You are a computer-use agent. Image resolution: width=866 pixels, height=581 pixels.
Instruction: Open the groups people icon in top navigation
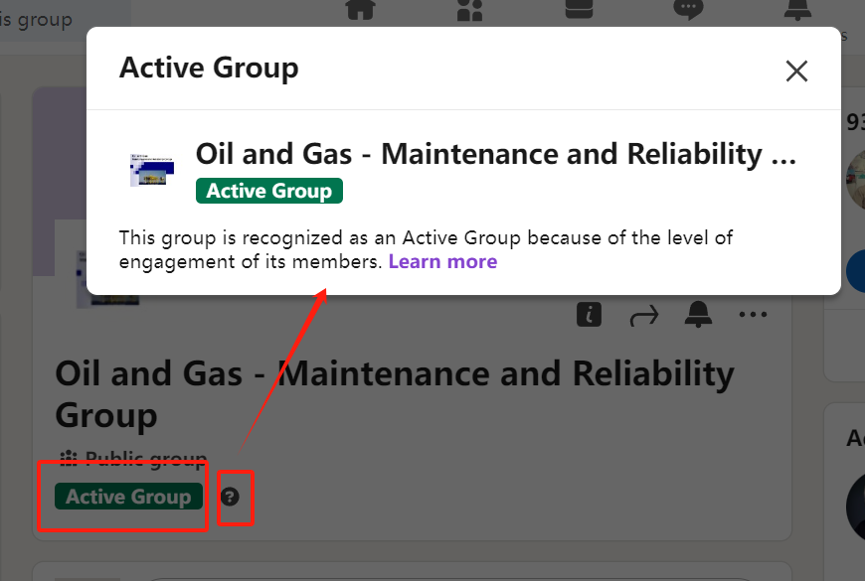click(x=469, y=9)
